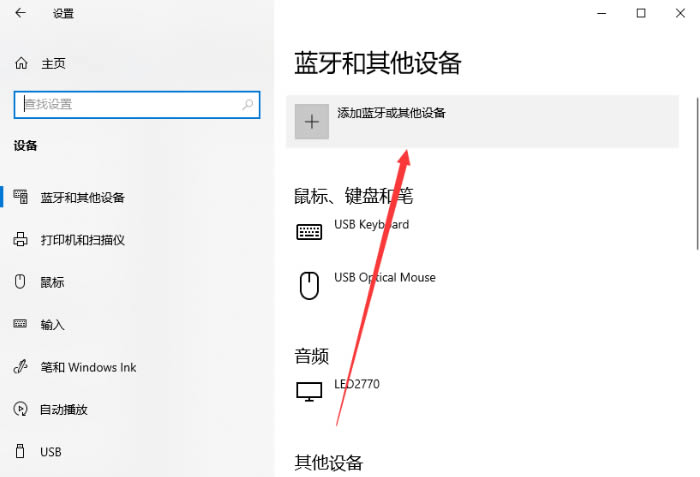Select the 鼠标 mouse sidebar icon

pos(20,281)
